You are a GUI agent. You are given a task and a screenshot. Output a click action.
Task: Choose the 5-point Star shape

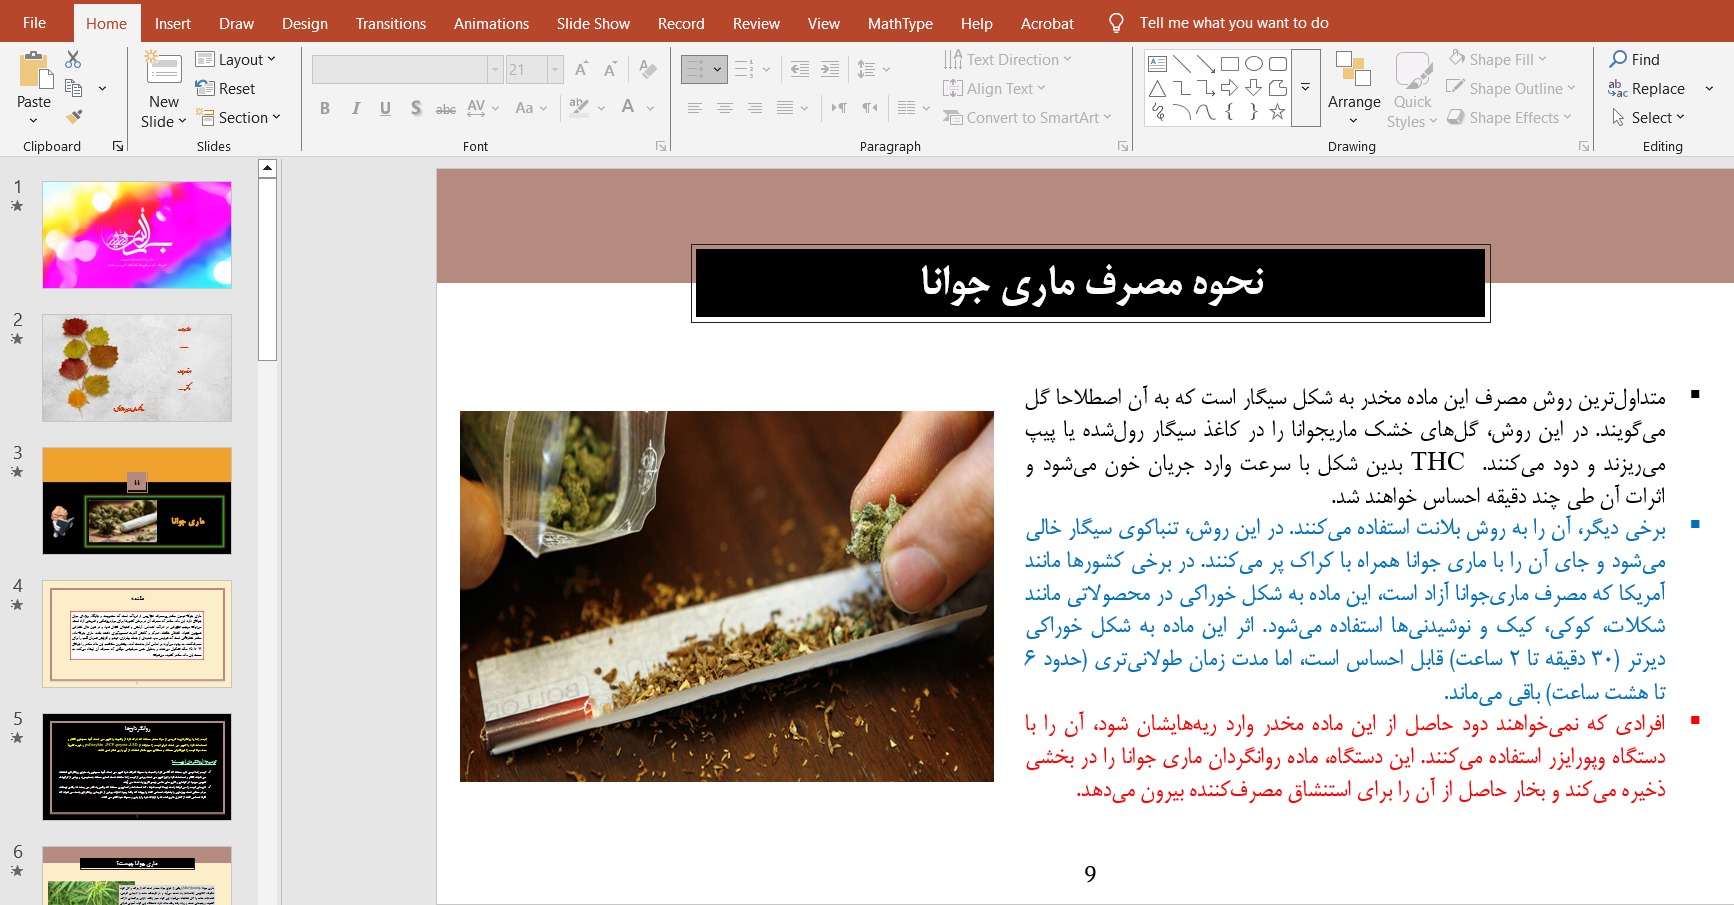1277,112
